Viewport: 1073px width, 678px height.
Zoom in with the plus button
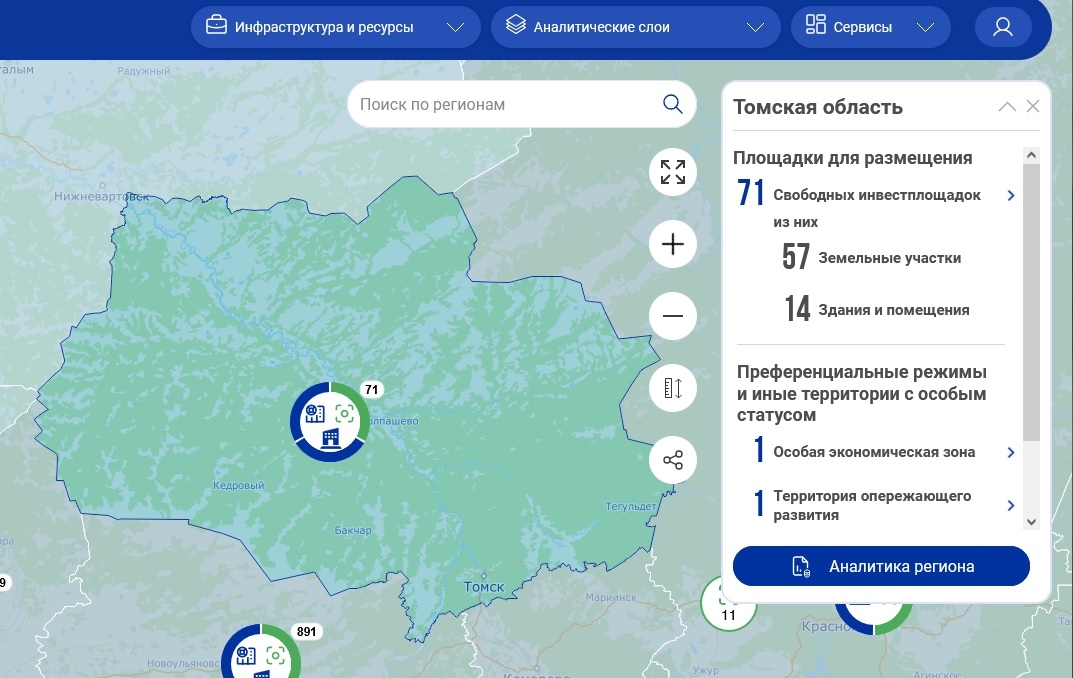(x=673, y=244)
